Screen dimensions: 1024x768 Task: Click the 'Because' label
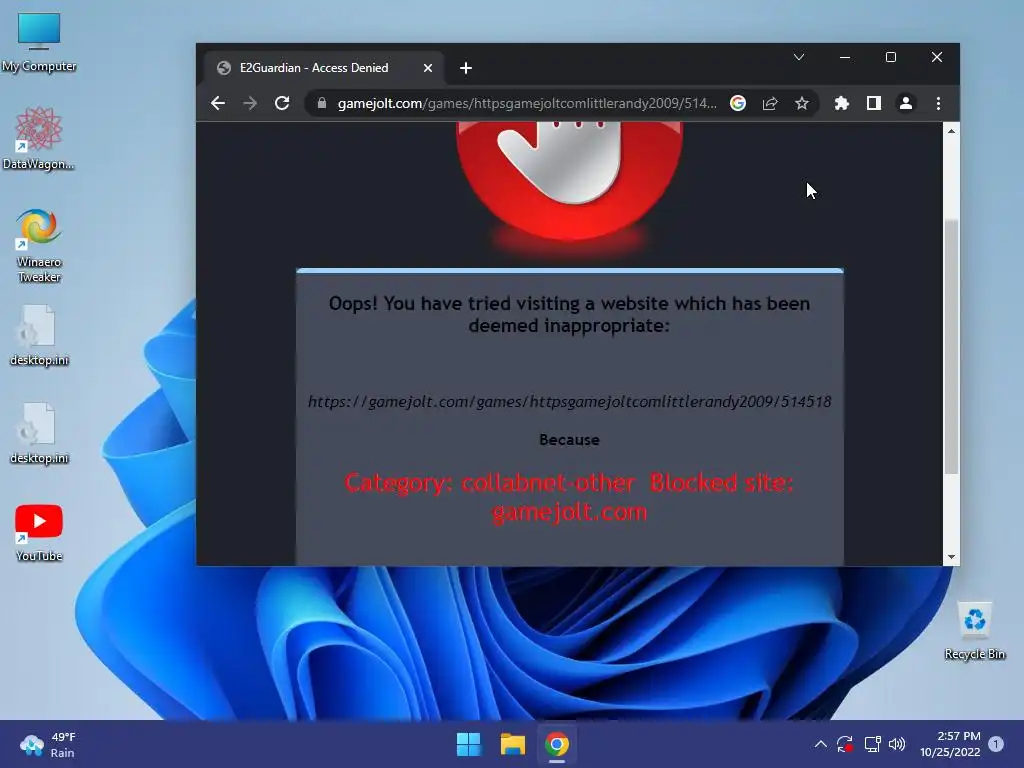(569, 440)
